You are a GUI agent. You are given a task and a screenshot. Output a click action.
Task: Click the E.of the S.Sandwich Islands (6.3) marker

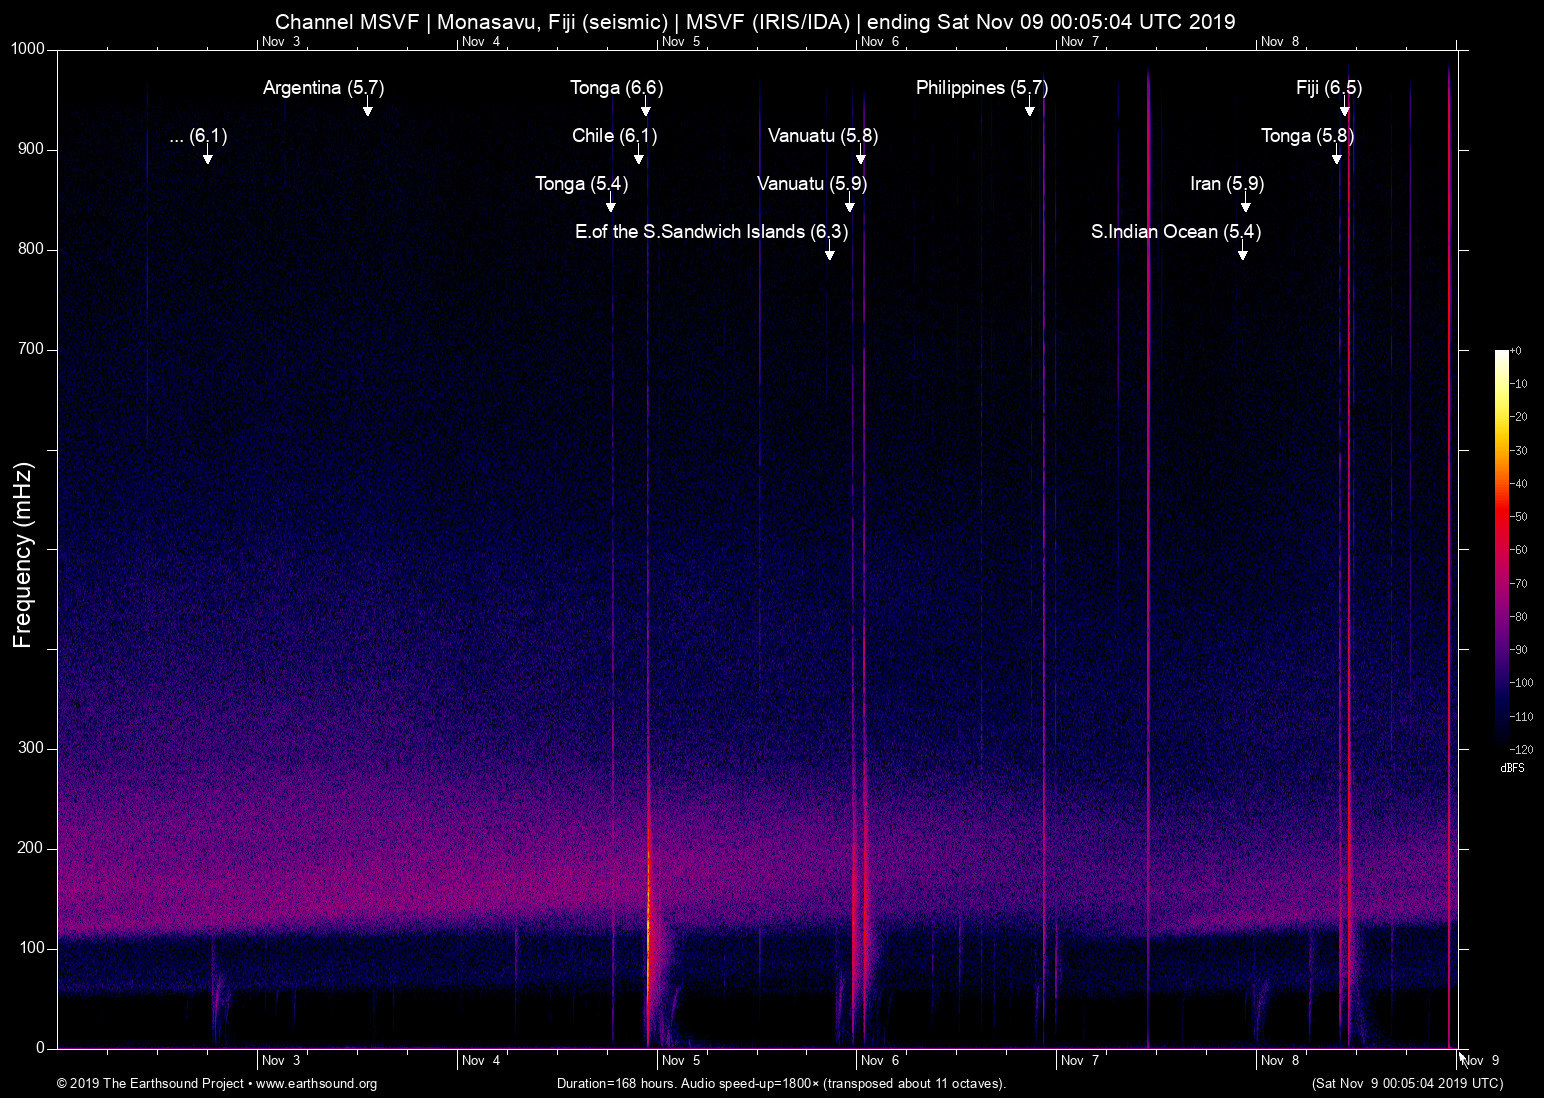click(x=710, y=232)
